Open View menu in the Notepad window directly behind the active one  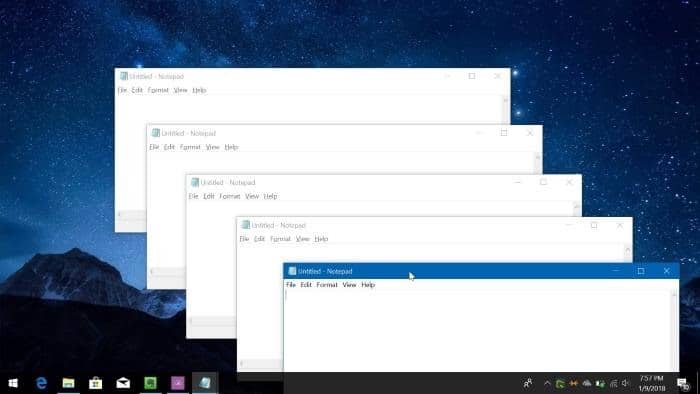click(303, 239)
